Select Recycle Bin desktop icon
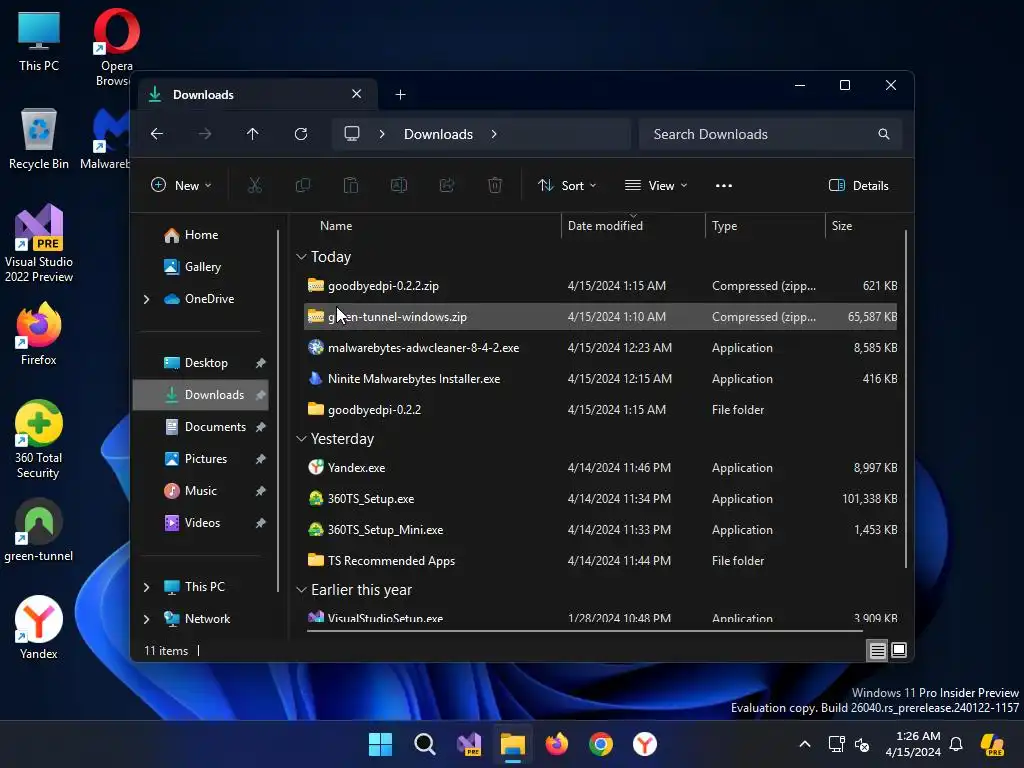 pos(39,139)
